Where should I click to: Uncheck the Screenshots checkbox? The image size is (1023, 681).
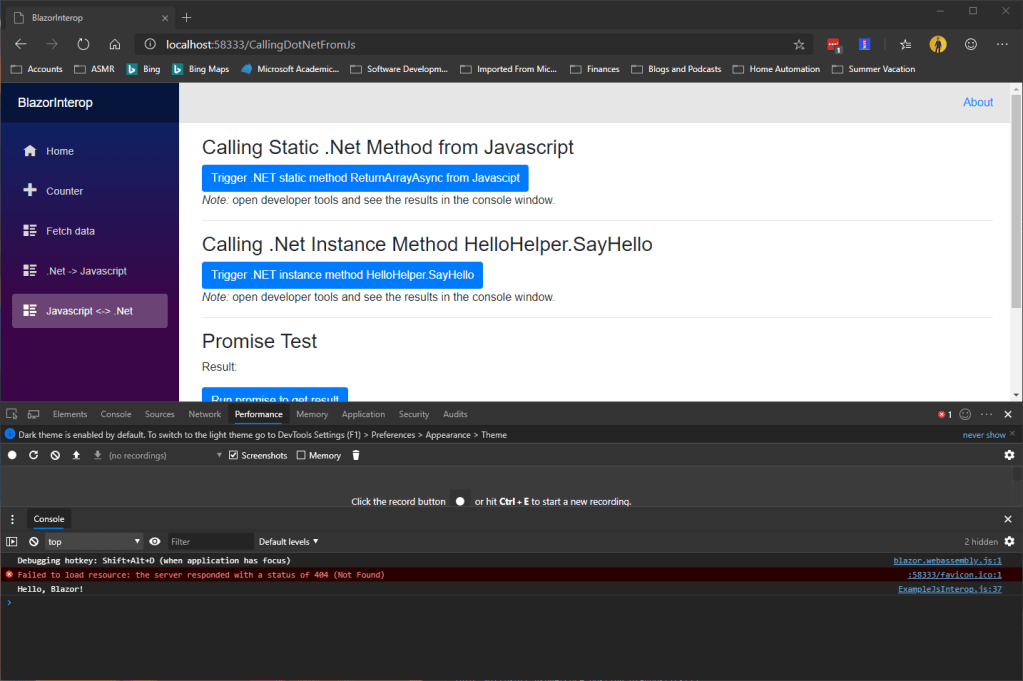(x=234, y=455)
